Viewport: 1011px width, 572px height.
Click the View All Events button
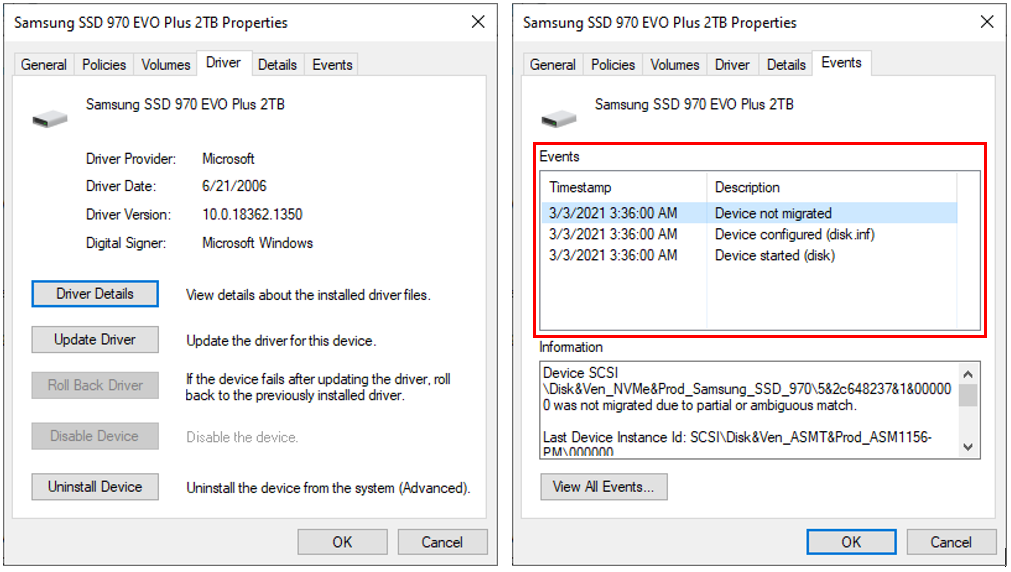[604, 486]
